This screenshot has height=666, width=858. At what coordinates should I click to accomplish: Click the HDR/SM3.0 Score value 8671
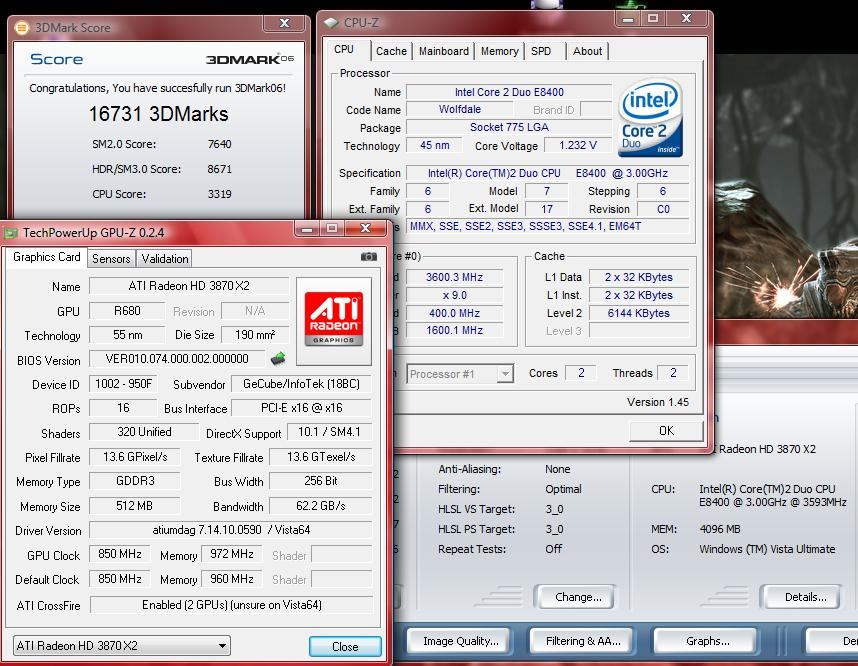[x=219, y=169]
